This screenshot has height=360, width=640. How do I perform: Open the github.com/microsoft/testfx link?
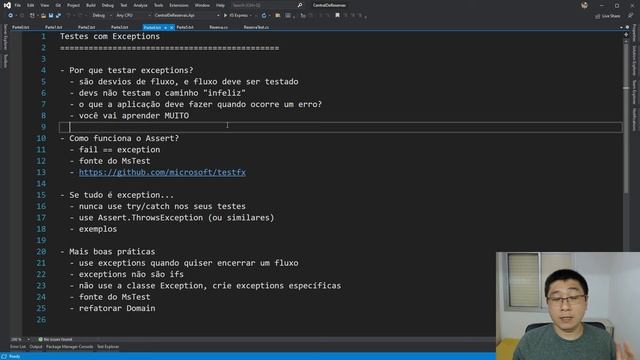(162, 172)
